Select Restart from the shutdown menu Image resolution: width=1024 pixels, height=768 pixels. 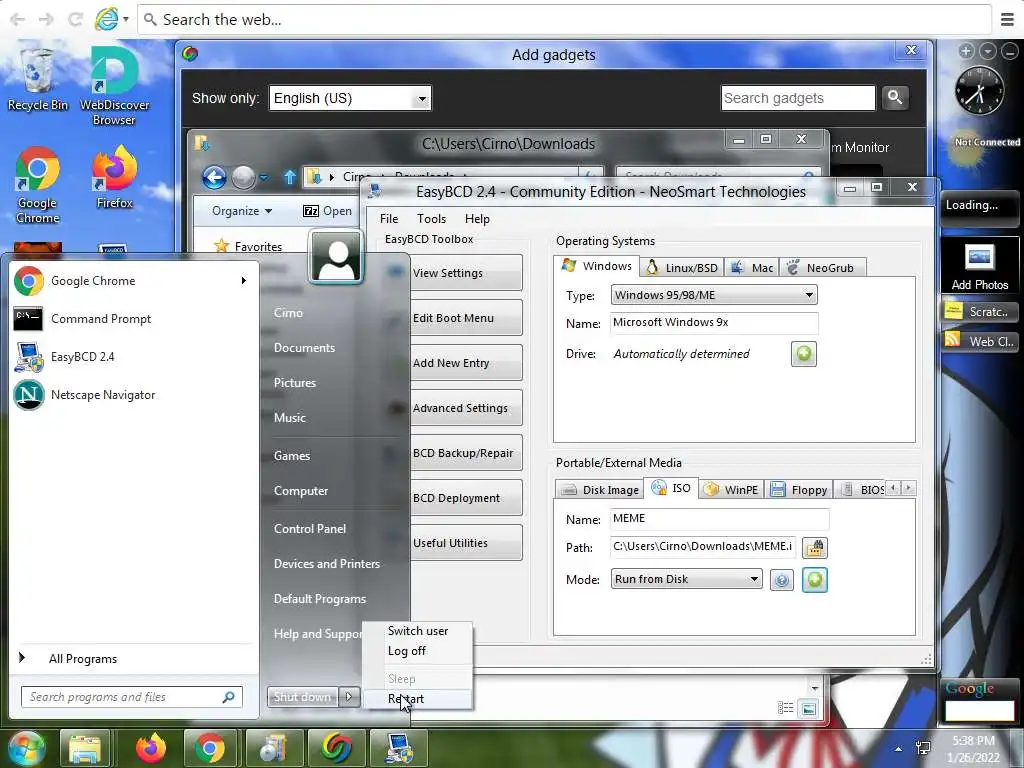click(417, 699)
